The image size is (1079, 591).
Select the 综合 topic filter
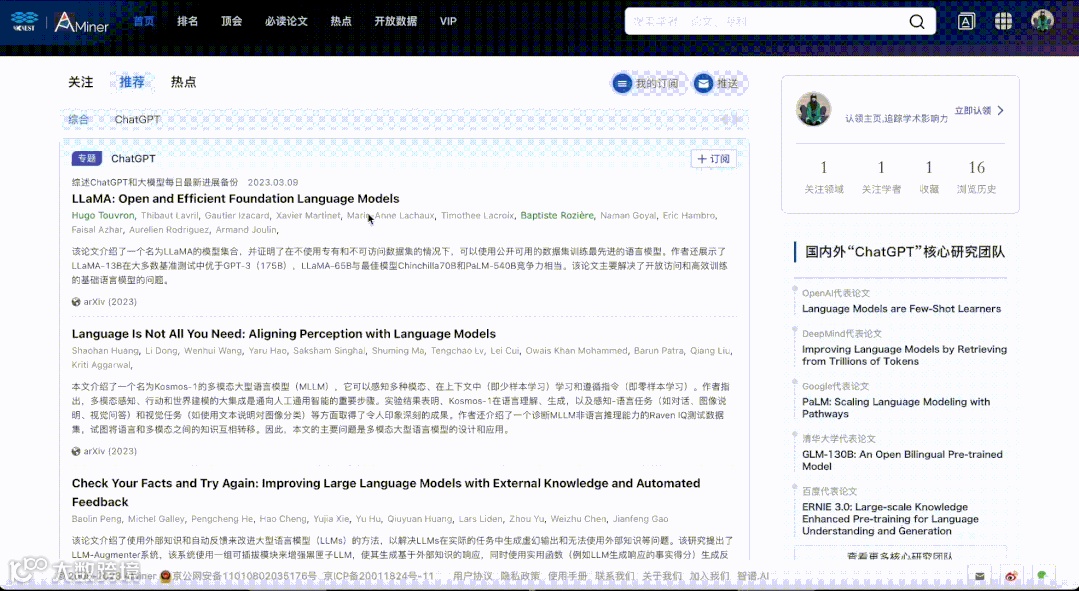(78, 119)
